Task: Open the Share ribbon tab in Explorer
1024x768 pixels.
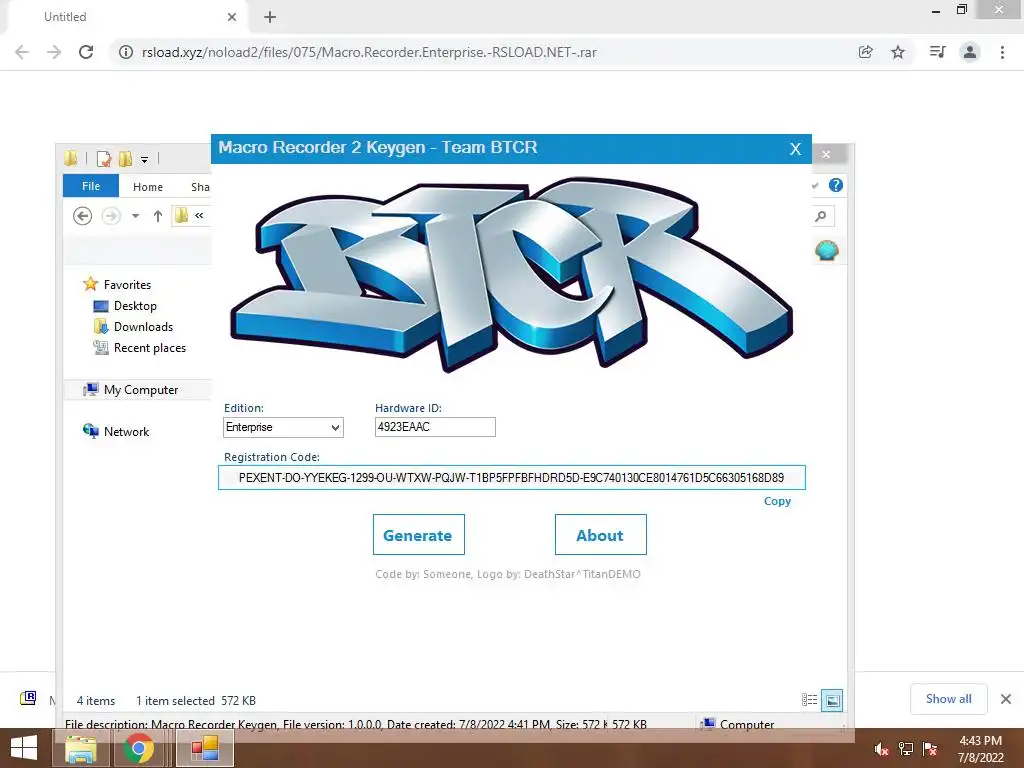Action: coord(200,187)
